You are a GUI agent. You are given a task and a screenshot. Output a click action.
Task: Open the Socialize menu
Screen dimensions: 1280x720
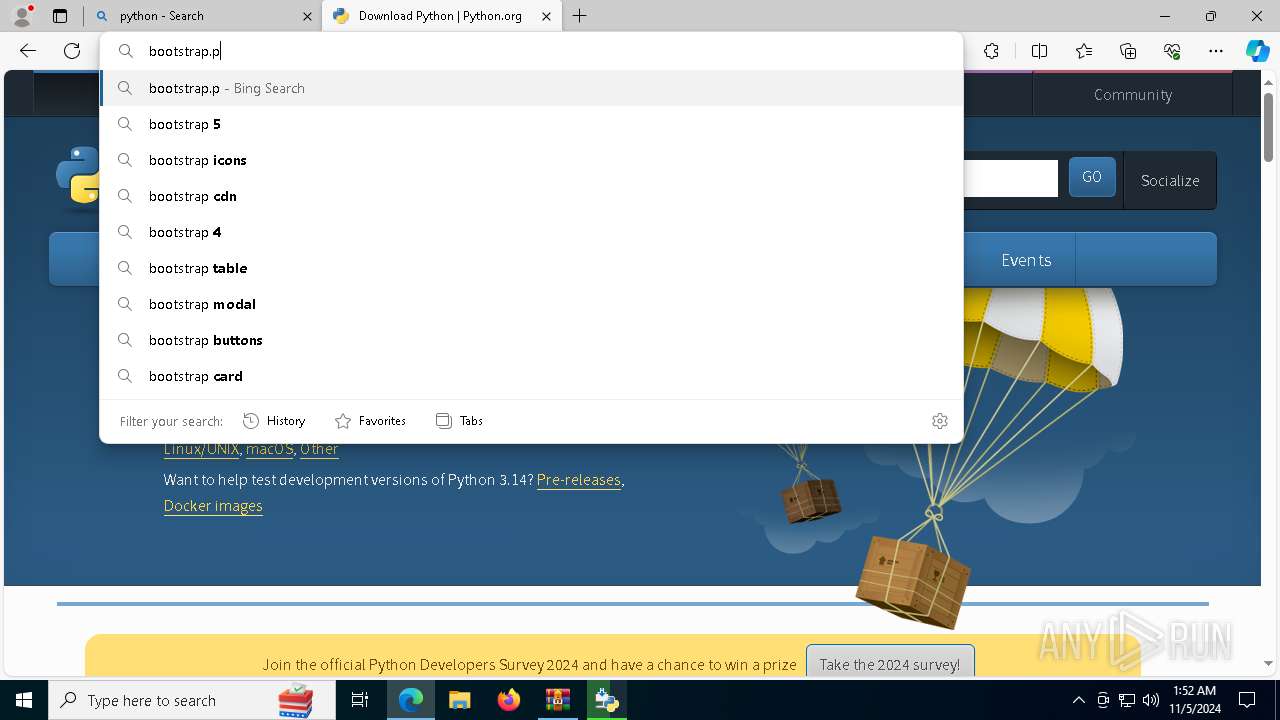1170,181
